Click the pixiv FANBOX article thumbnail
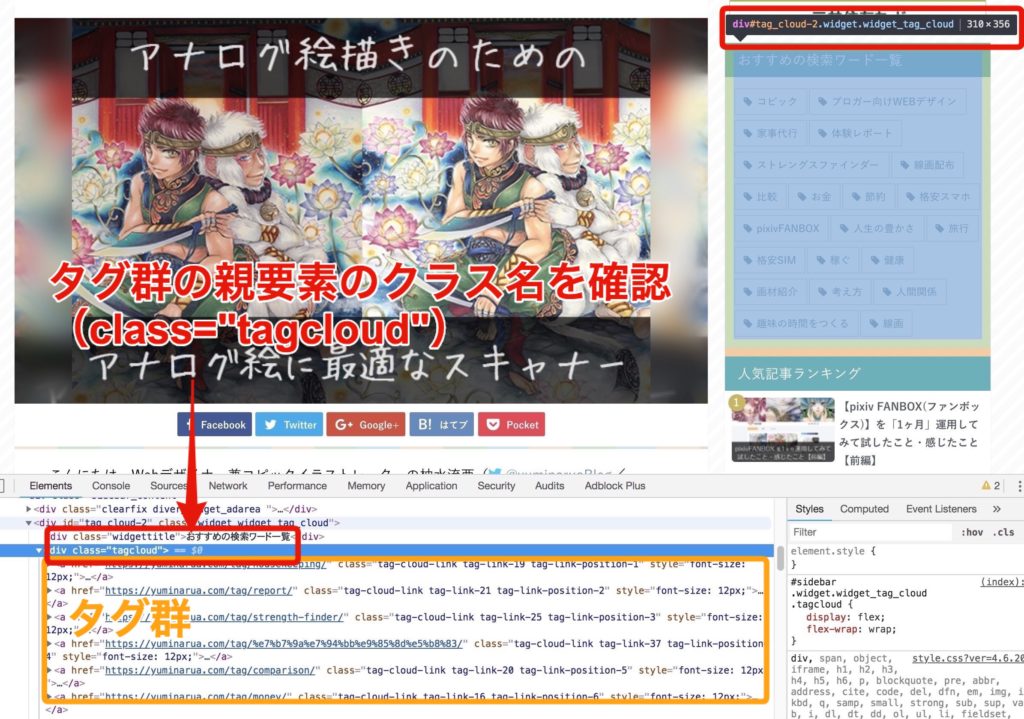The image size is (1024, 719). [782, 430]
